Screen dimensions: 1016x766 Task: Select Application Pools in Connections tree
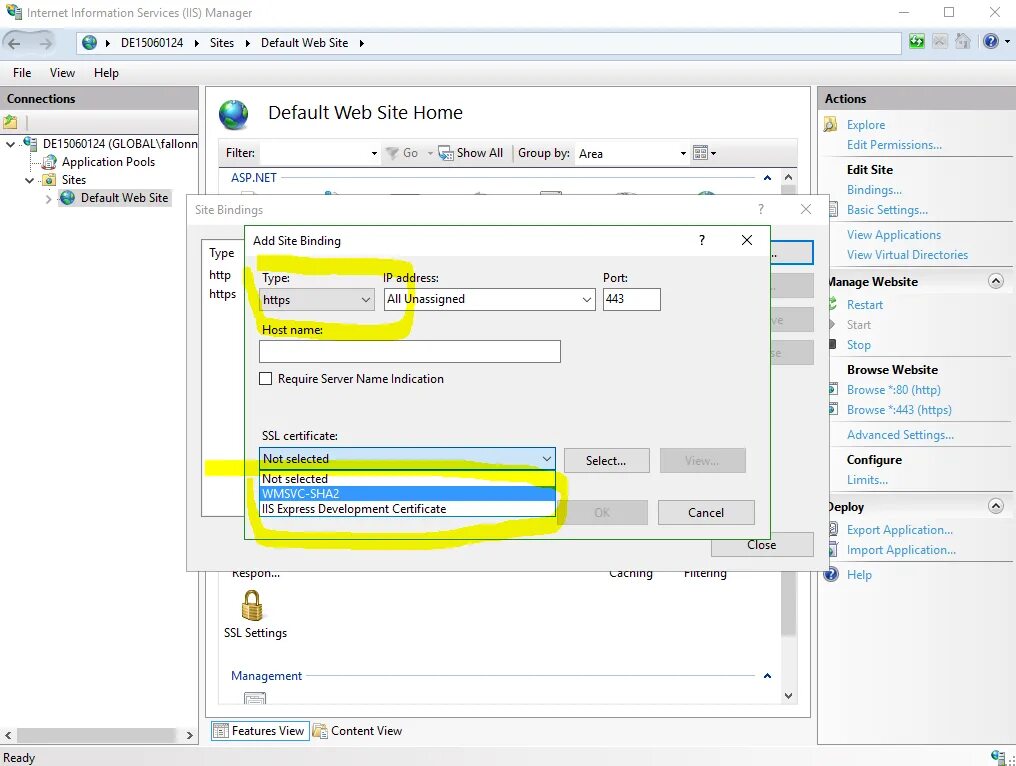coord(108,162)
